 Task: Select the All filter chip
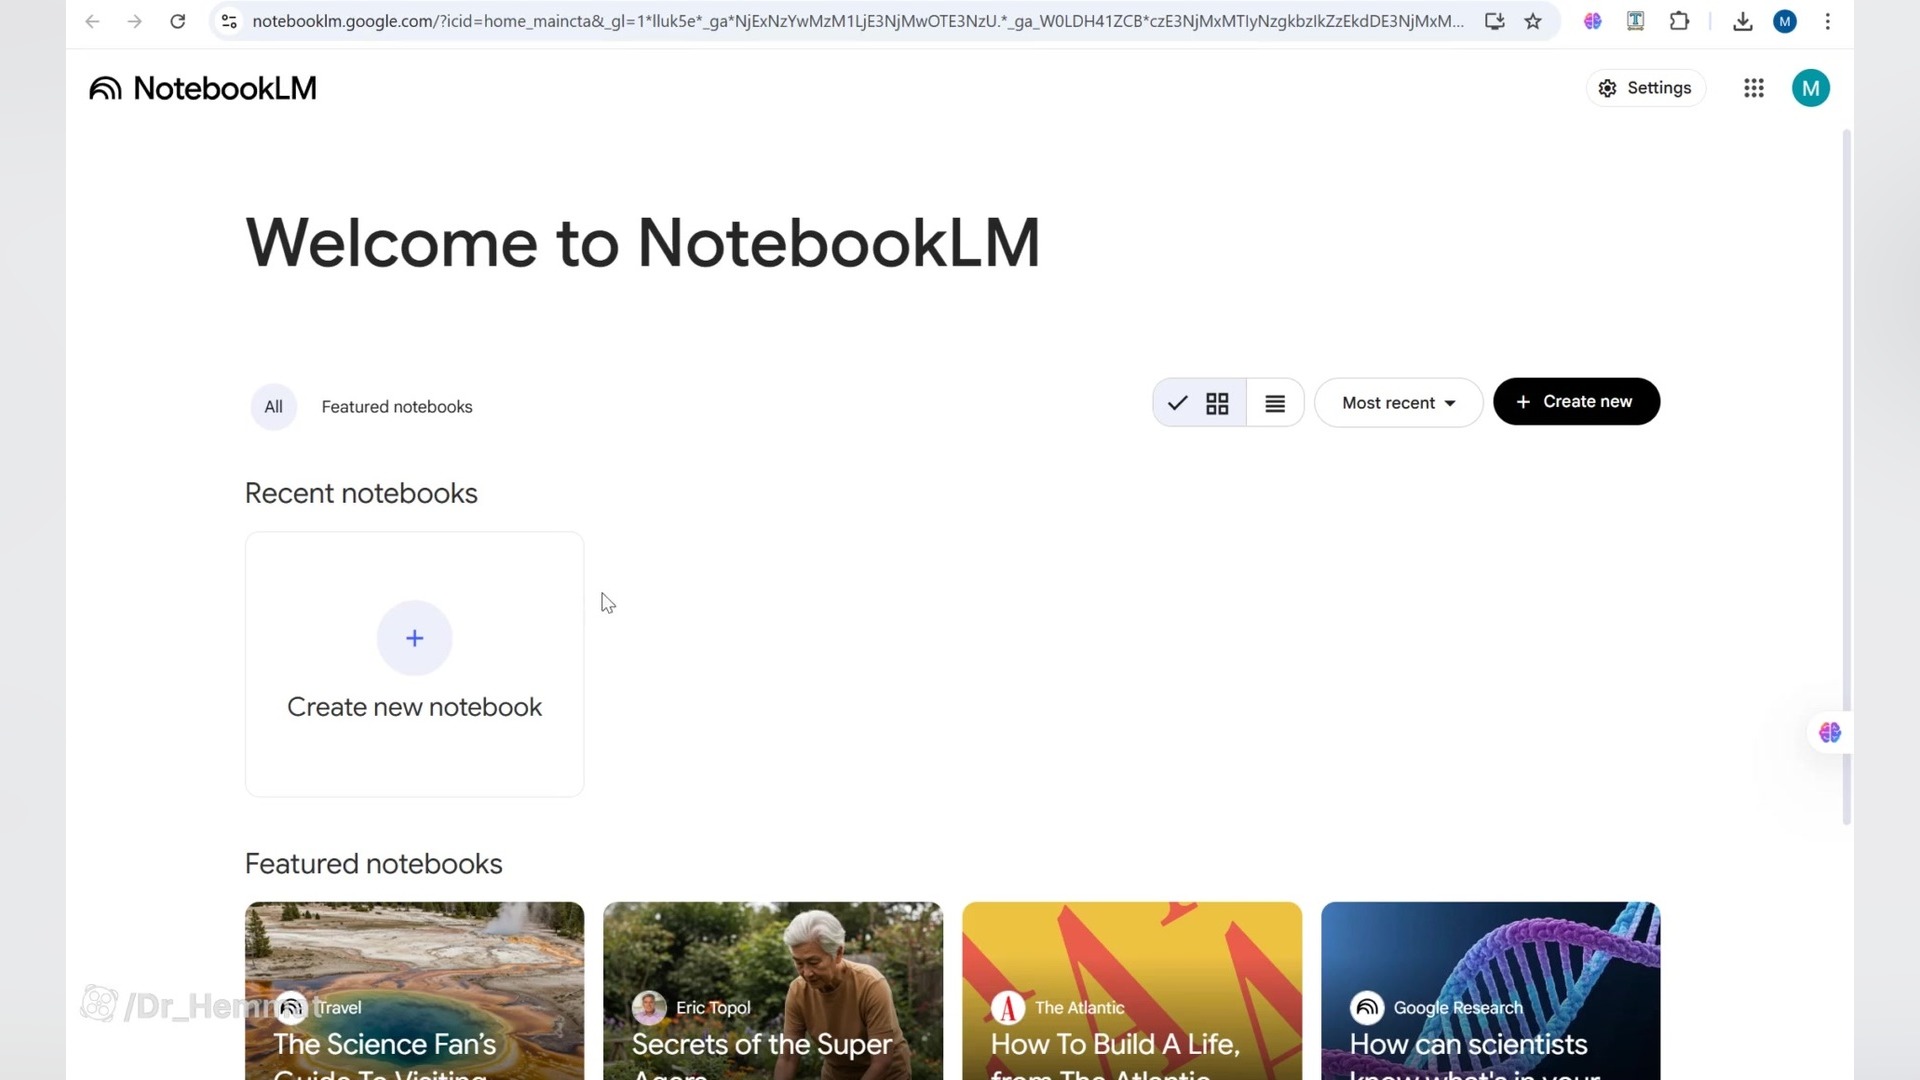coord(273,407)
